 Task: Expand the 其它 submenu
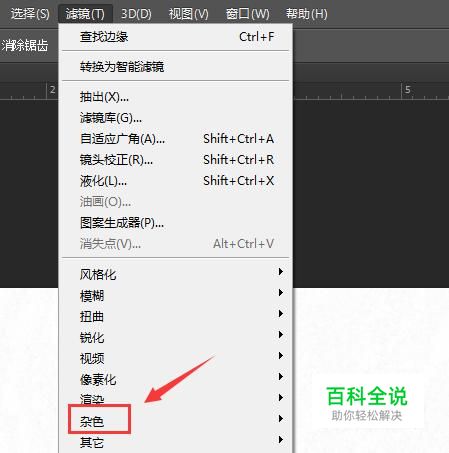(176, 442)
